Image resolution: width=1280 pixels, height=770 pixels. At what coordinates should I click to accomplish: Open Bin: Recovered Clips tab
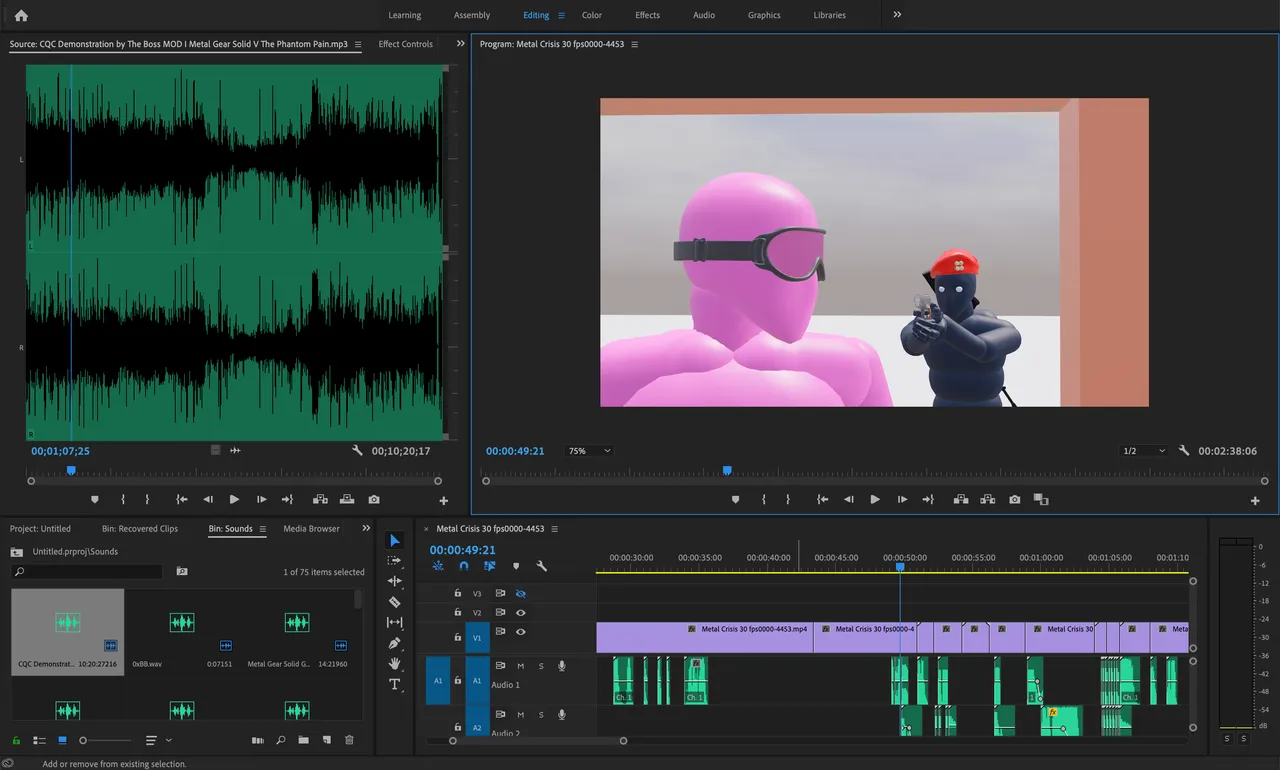pyautogui.click(x=140, y=528)
